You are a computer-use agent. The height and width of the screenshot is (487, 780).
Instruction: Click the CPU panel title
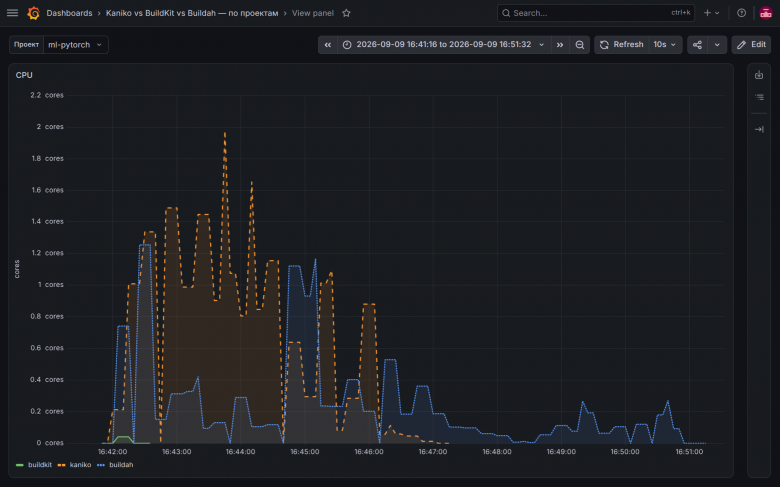(24, 75)
